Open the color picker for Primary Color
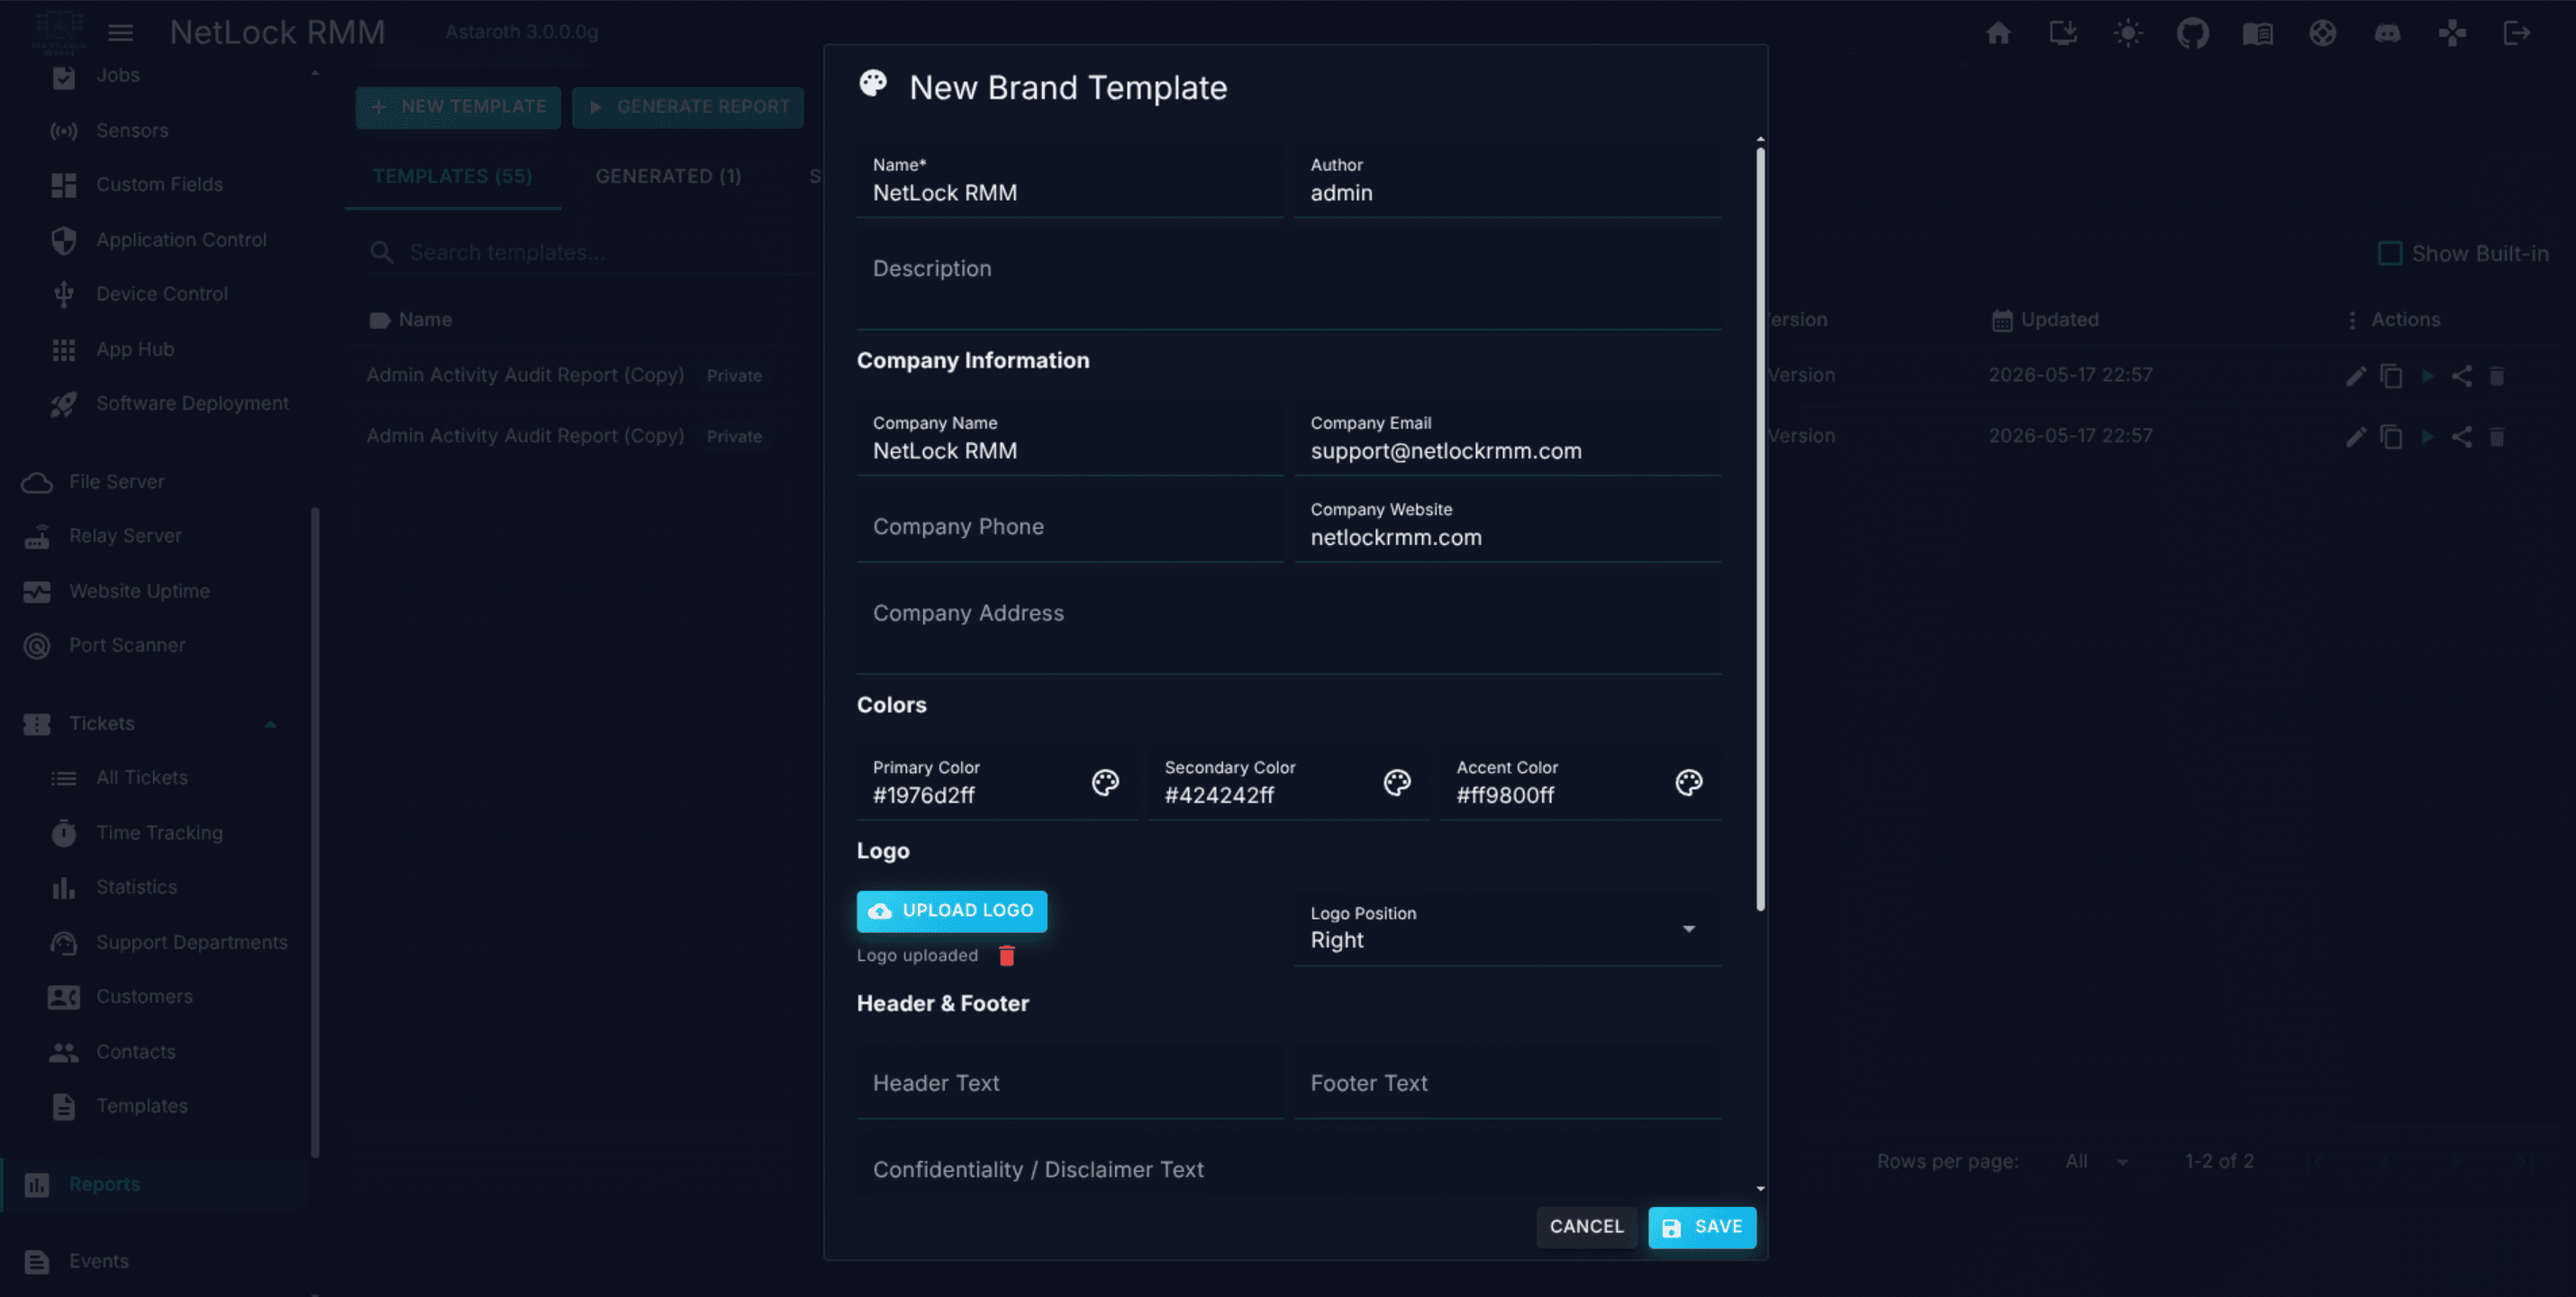Image resolution: width=2576 pixels, height=1297 pixels. click(x=1105, y=782)
